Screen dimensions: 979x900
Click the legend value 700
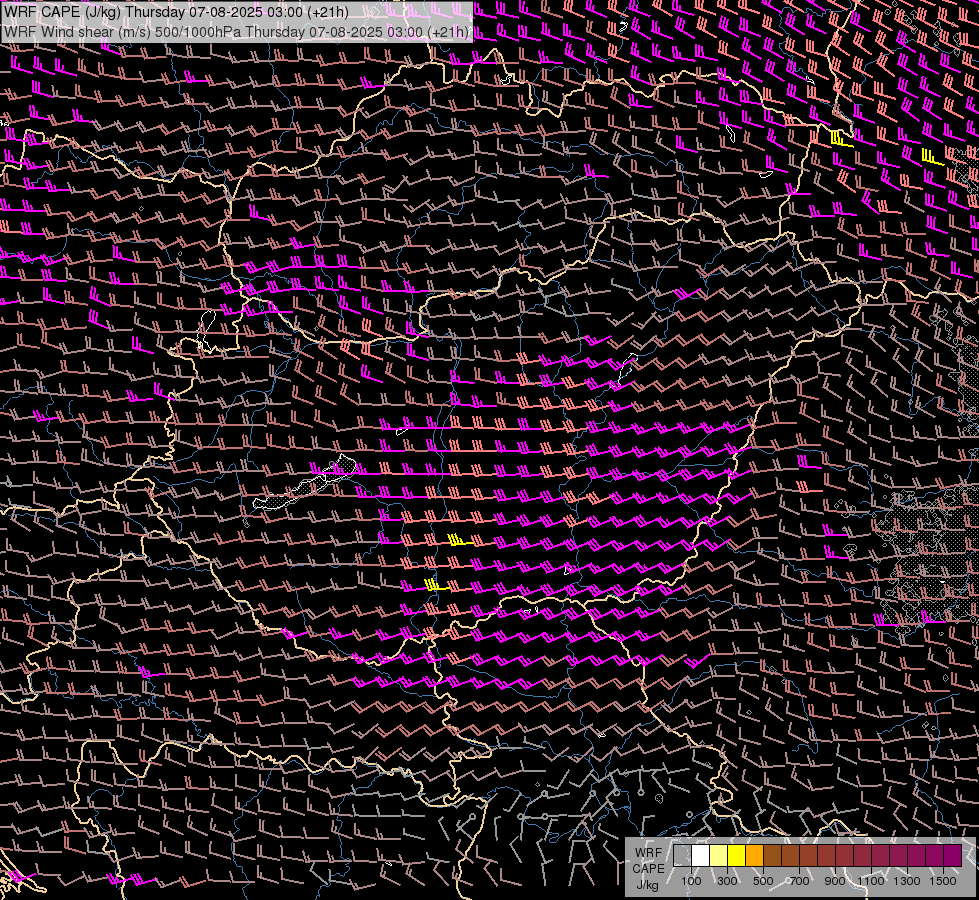[799, 881]
